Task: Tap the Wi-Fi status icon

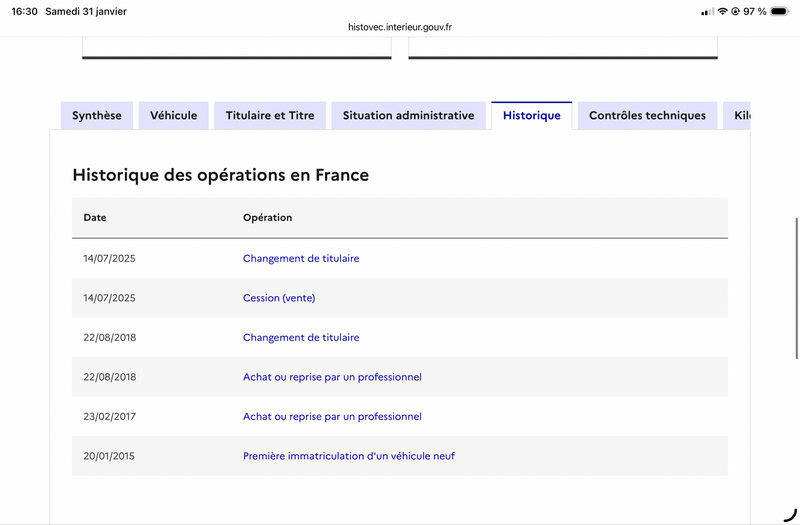Action: pyautogui.click(x=722, y=11)
